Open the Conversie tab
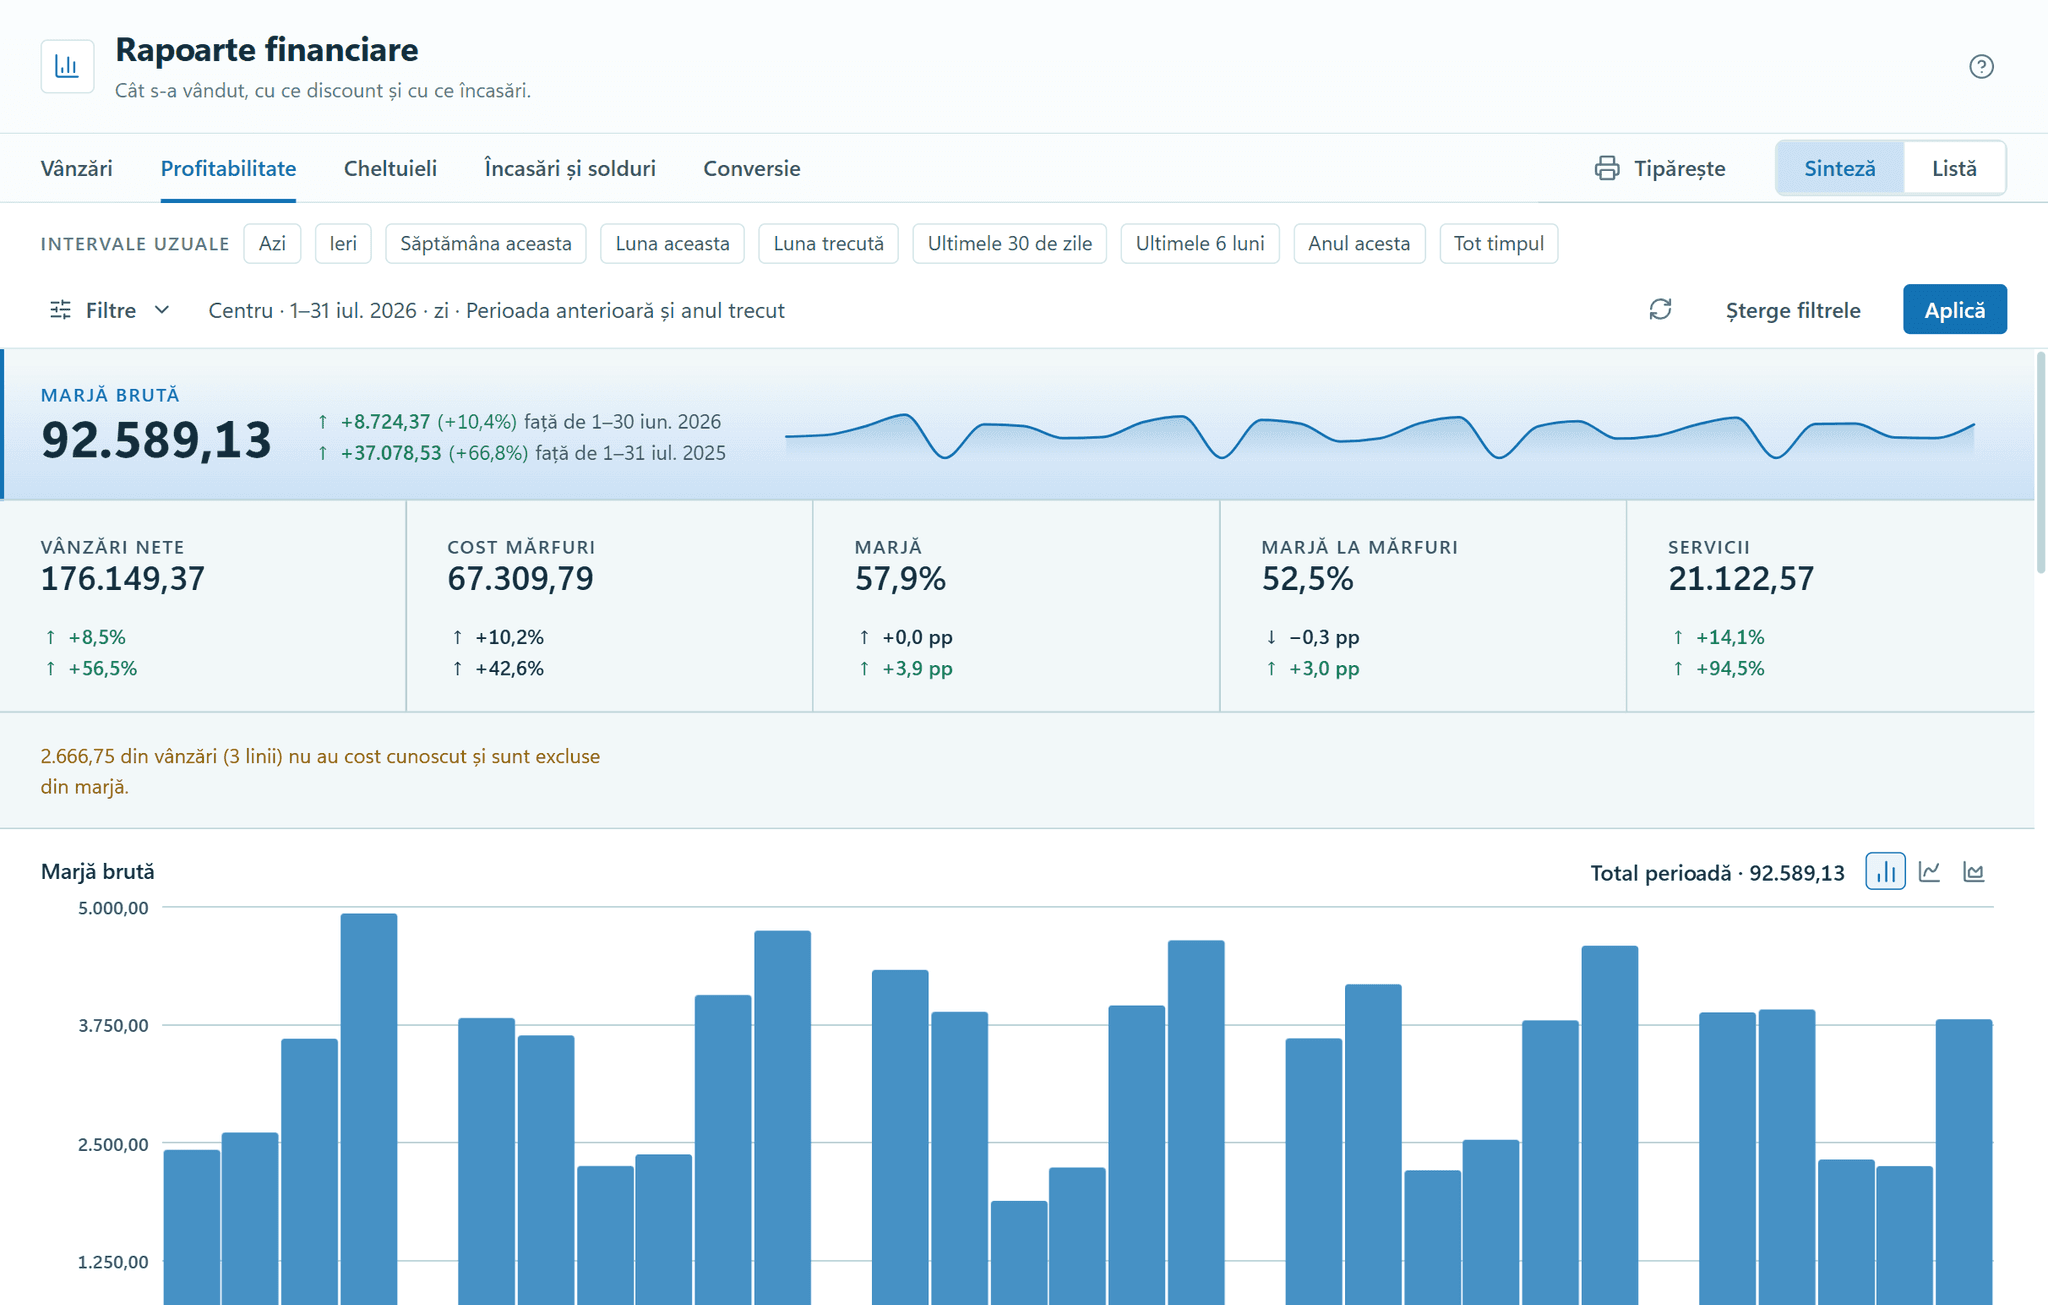2048x1305 pixels. tap(752, 168)
